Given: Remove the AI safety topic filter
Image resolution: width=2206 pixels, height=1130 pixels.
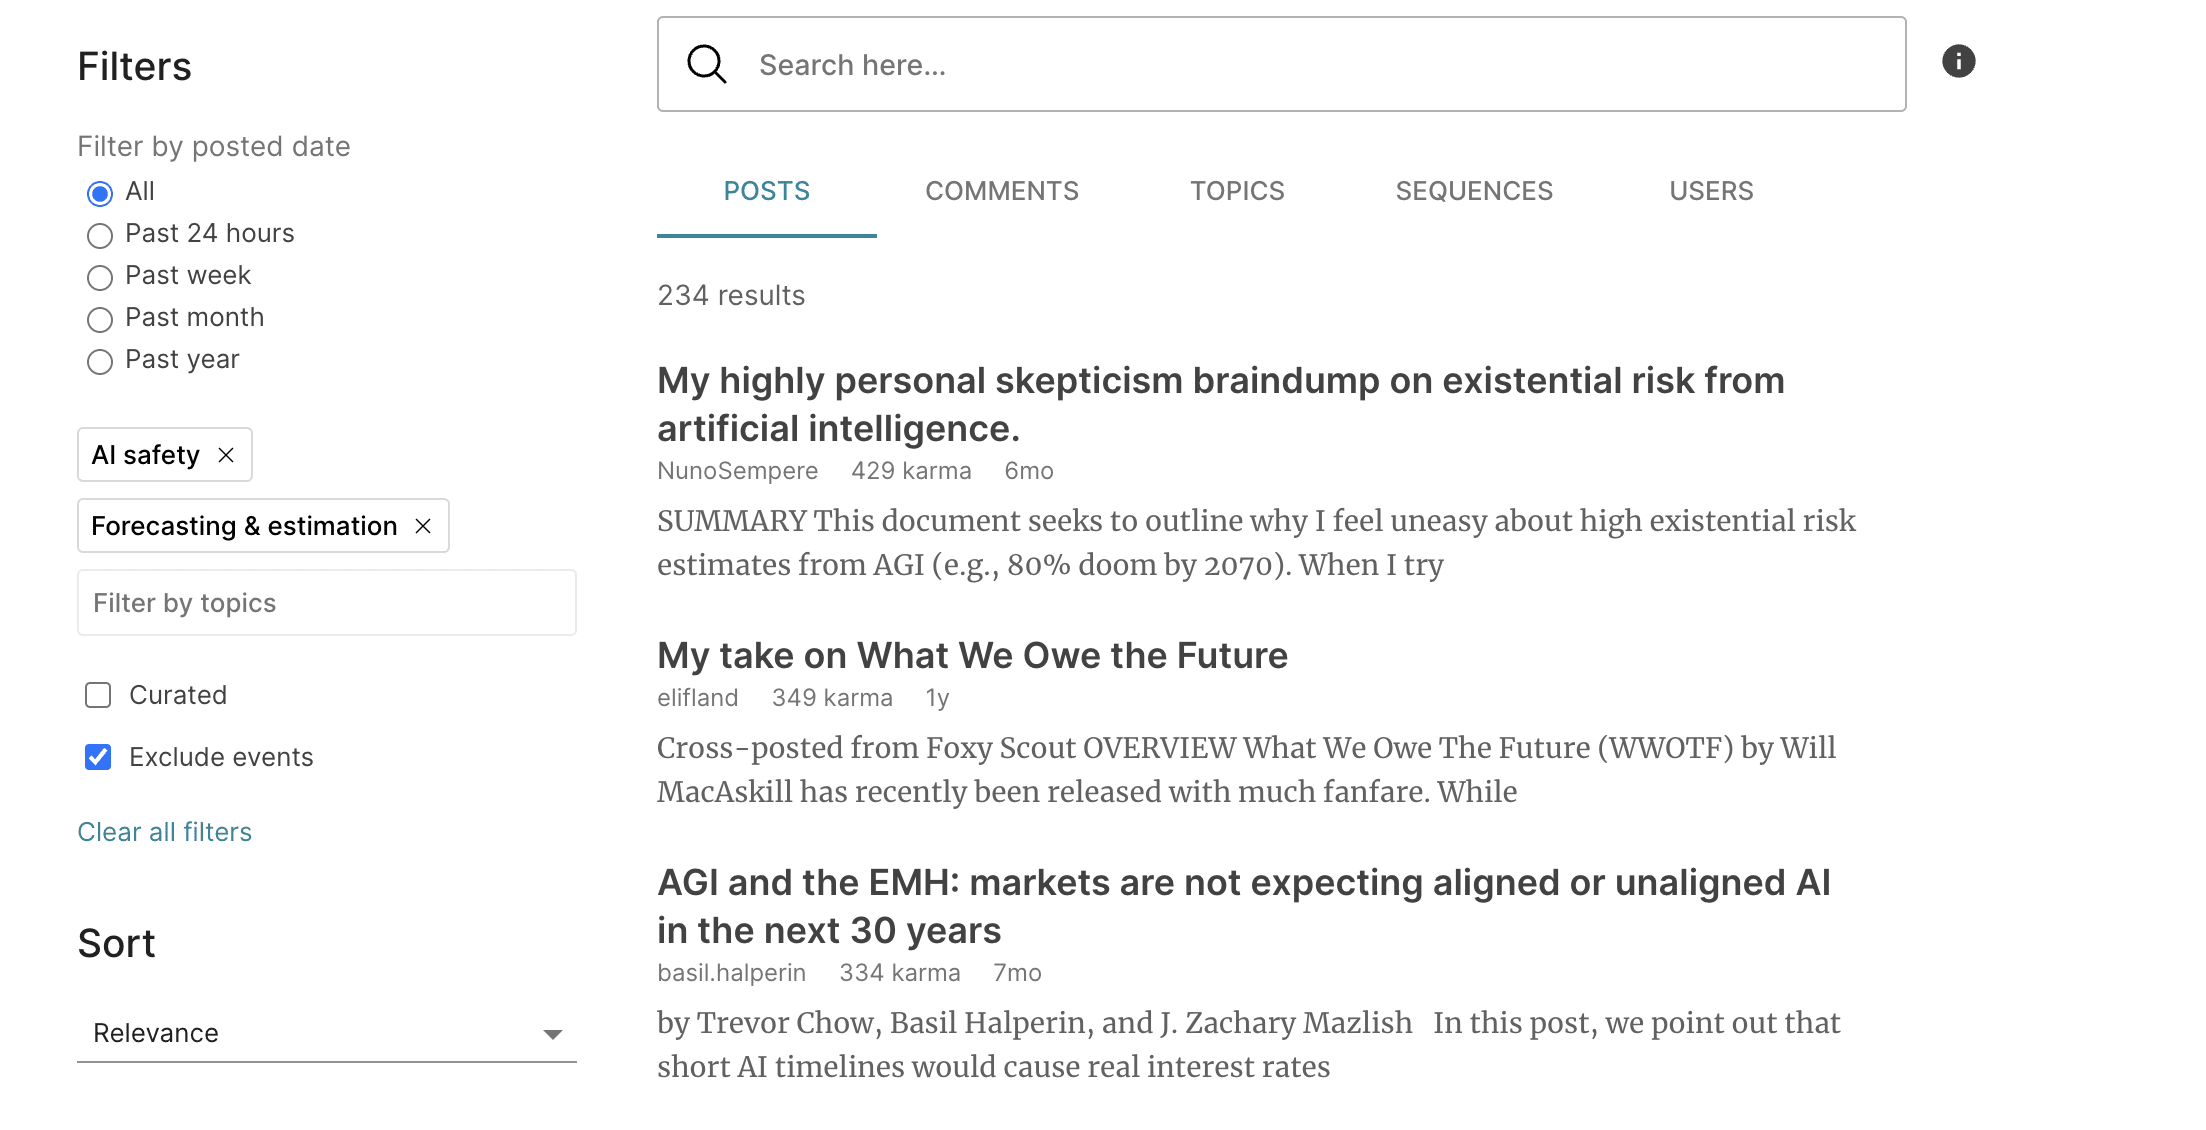Looking at the screenshot, I should (x=226, y=455).
